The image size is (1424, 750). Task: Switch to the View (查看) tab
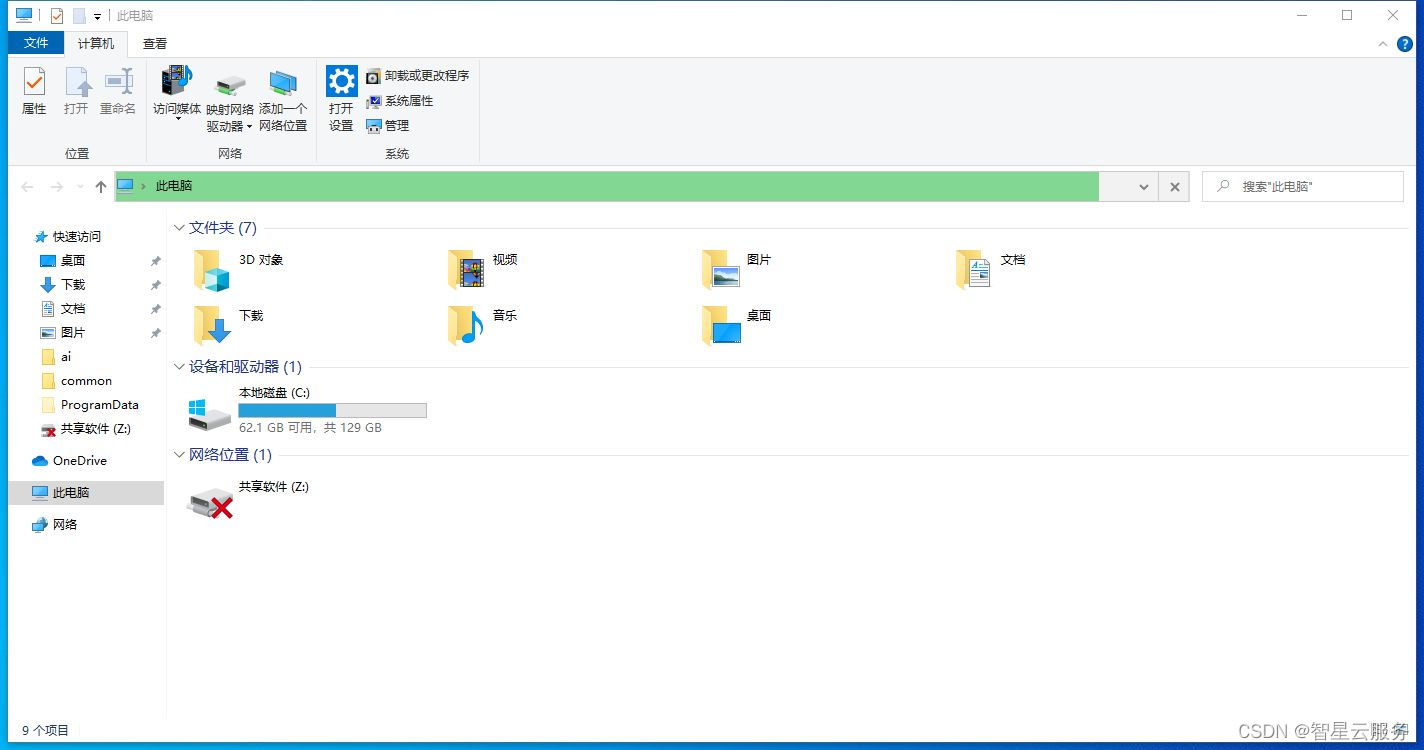155,43
